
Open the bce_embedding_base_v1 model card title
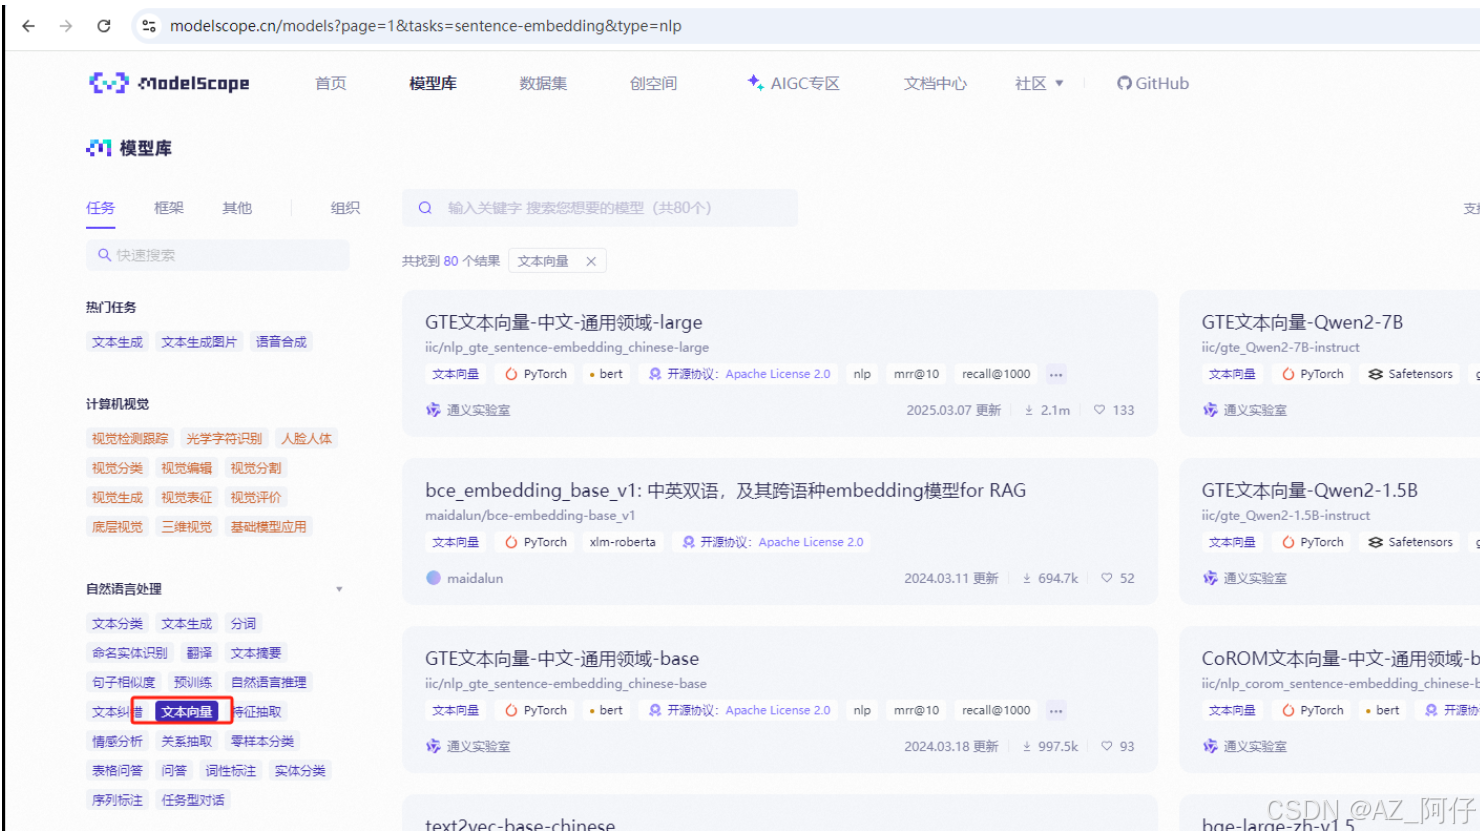pyautogui.click(x=725, y=491)
